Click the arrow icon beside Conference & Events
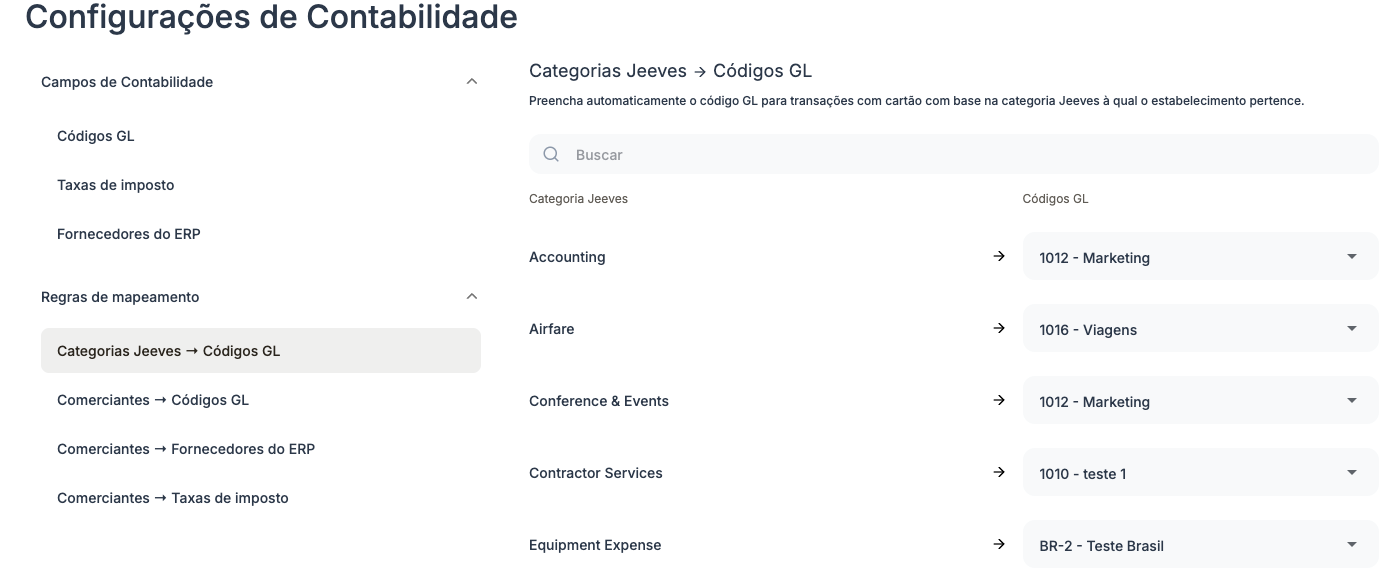 [998, 401]
